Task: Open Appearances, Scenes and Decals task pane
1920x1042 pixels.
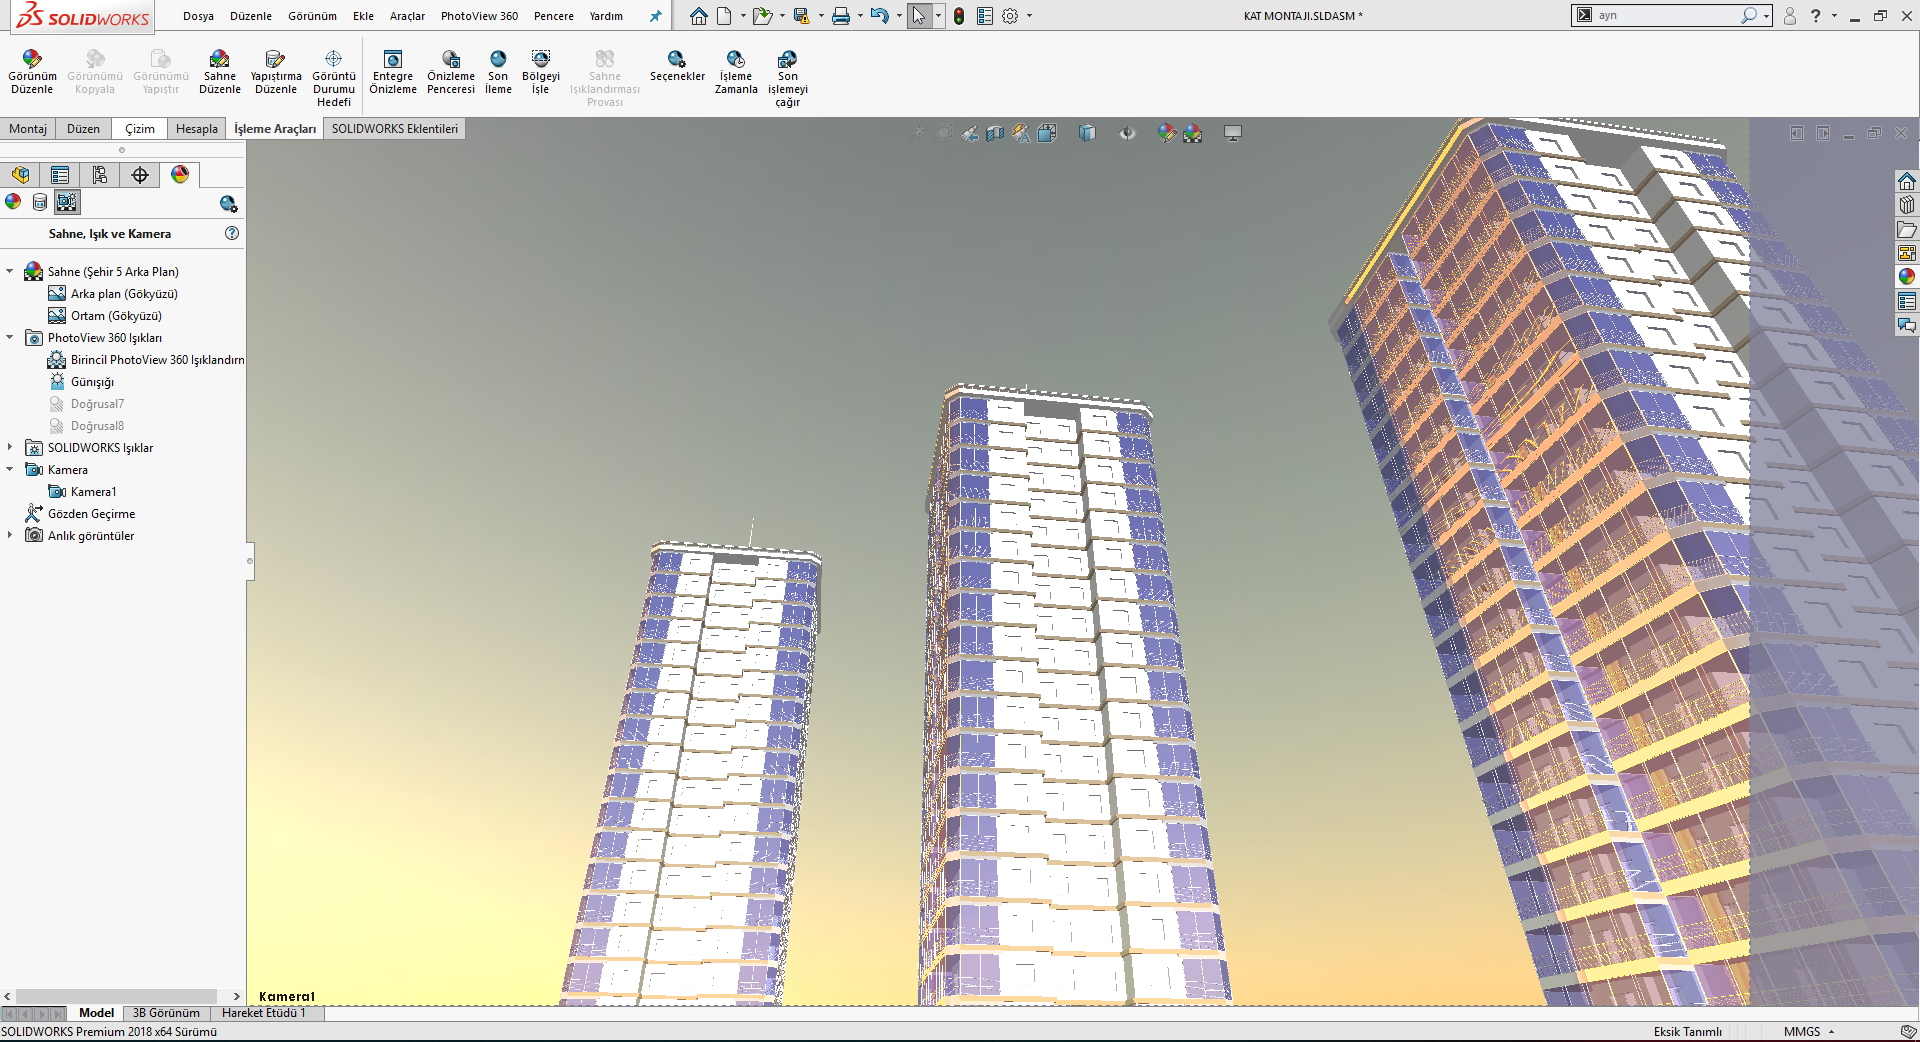Action: tap(1907, 277)
